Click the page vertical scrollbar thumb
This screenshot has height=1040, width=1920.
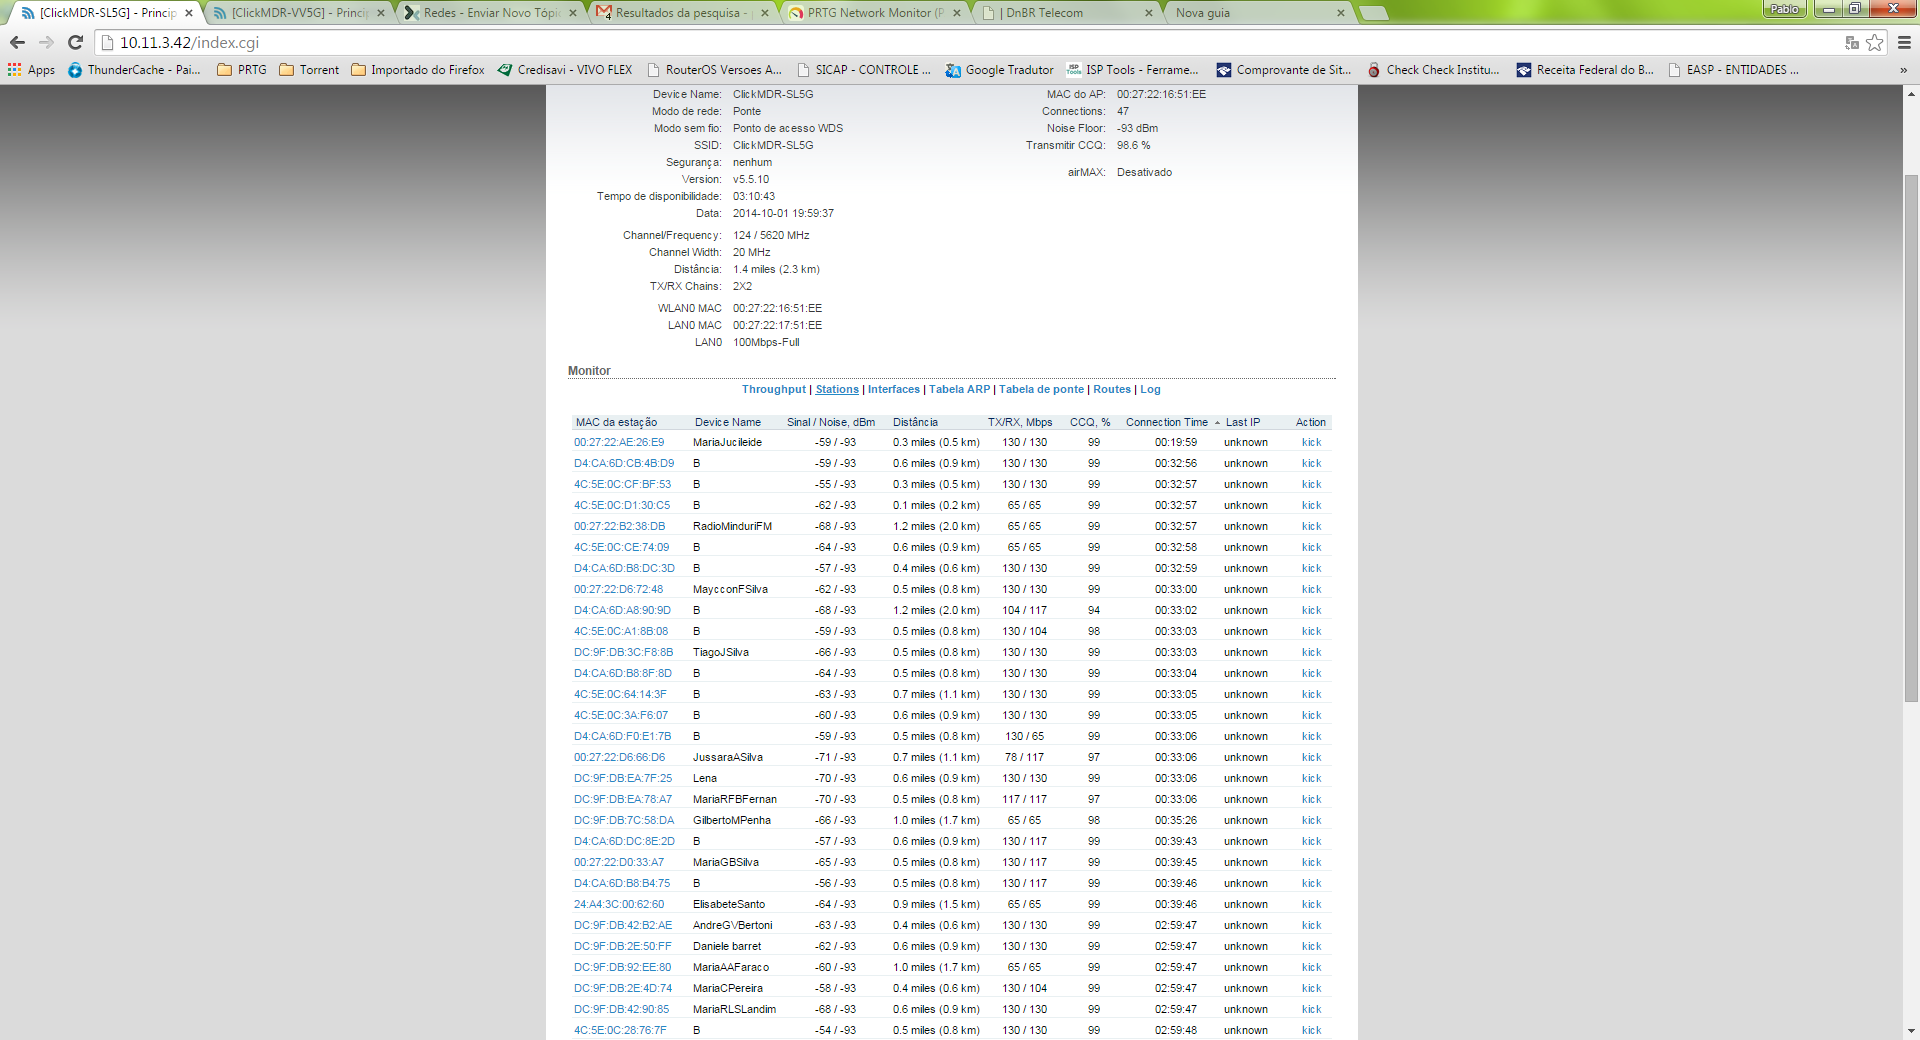click(1911, 438)
